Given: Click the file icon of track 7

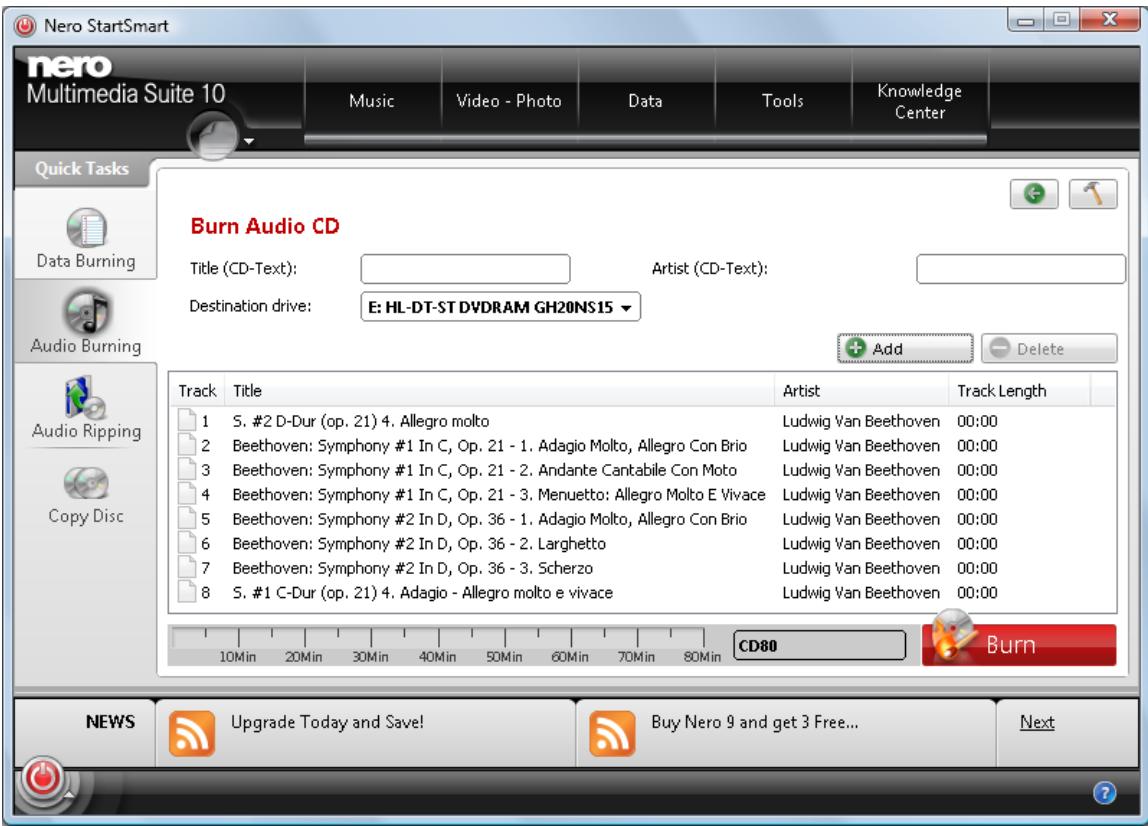Looking at the screenshot, I should point(187,568).
